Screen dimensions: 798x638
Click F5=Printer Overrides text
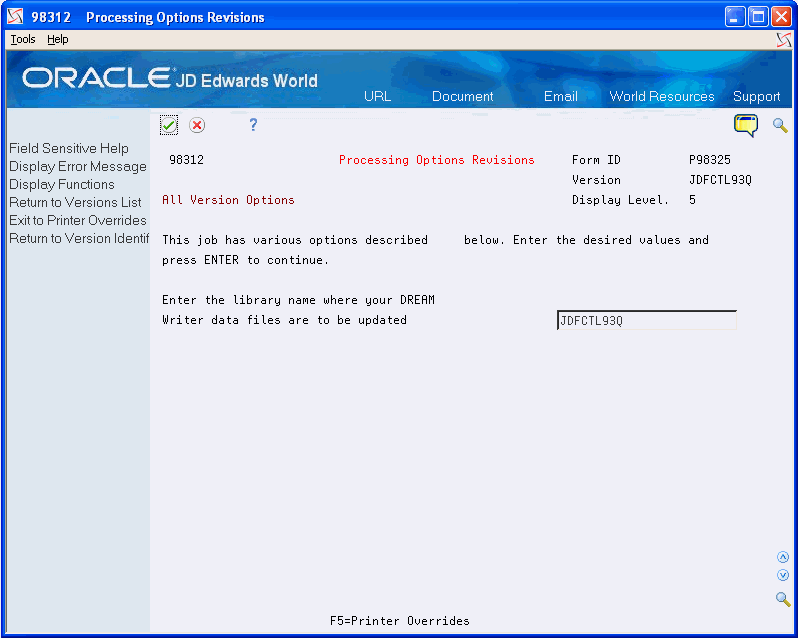pyautogui.click(x=400, y=621)
